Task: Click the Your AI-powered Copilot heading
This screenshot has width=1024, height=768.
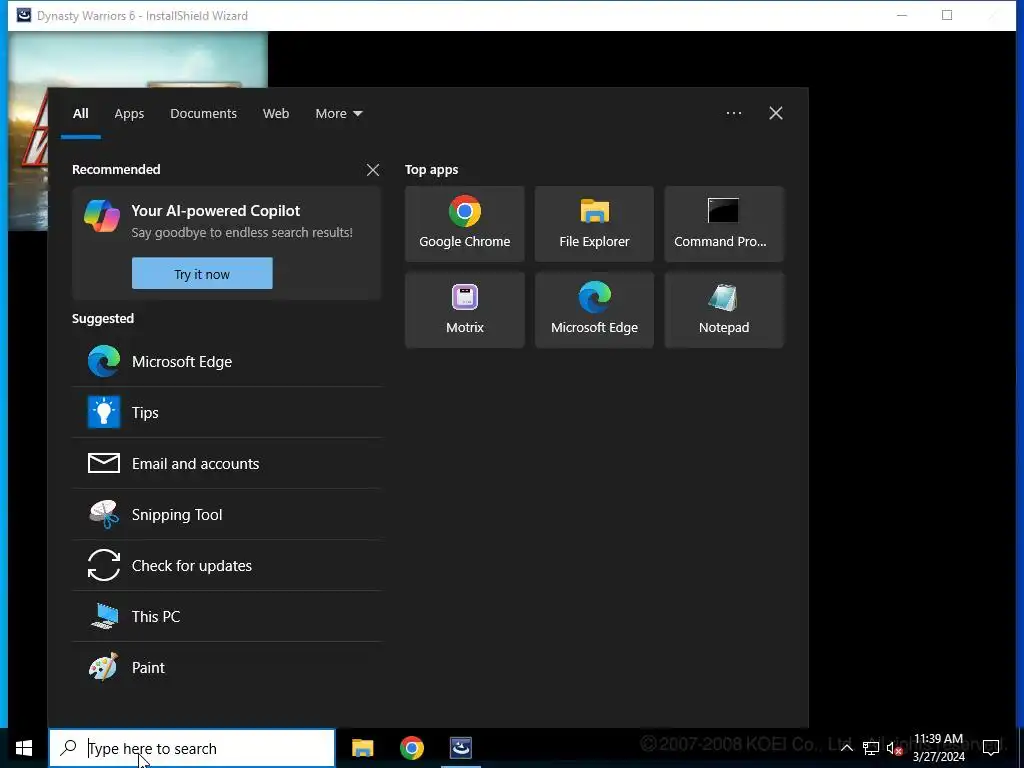Action: point(216,210)
